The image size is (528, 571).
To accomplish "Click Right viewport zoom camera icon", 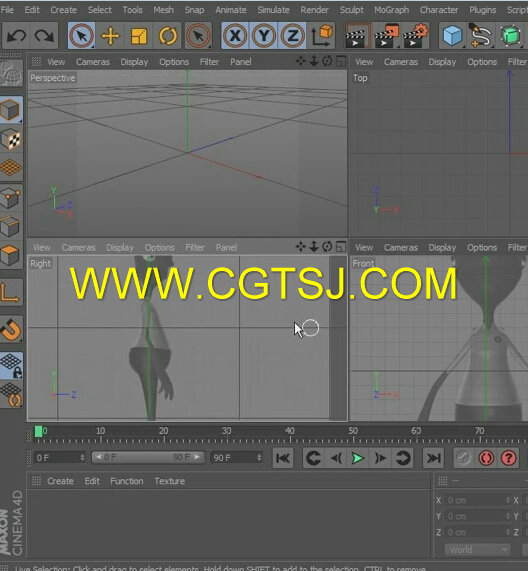I will [x=314, y=247].
